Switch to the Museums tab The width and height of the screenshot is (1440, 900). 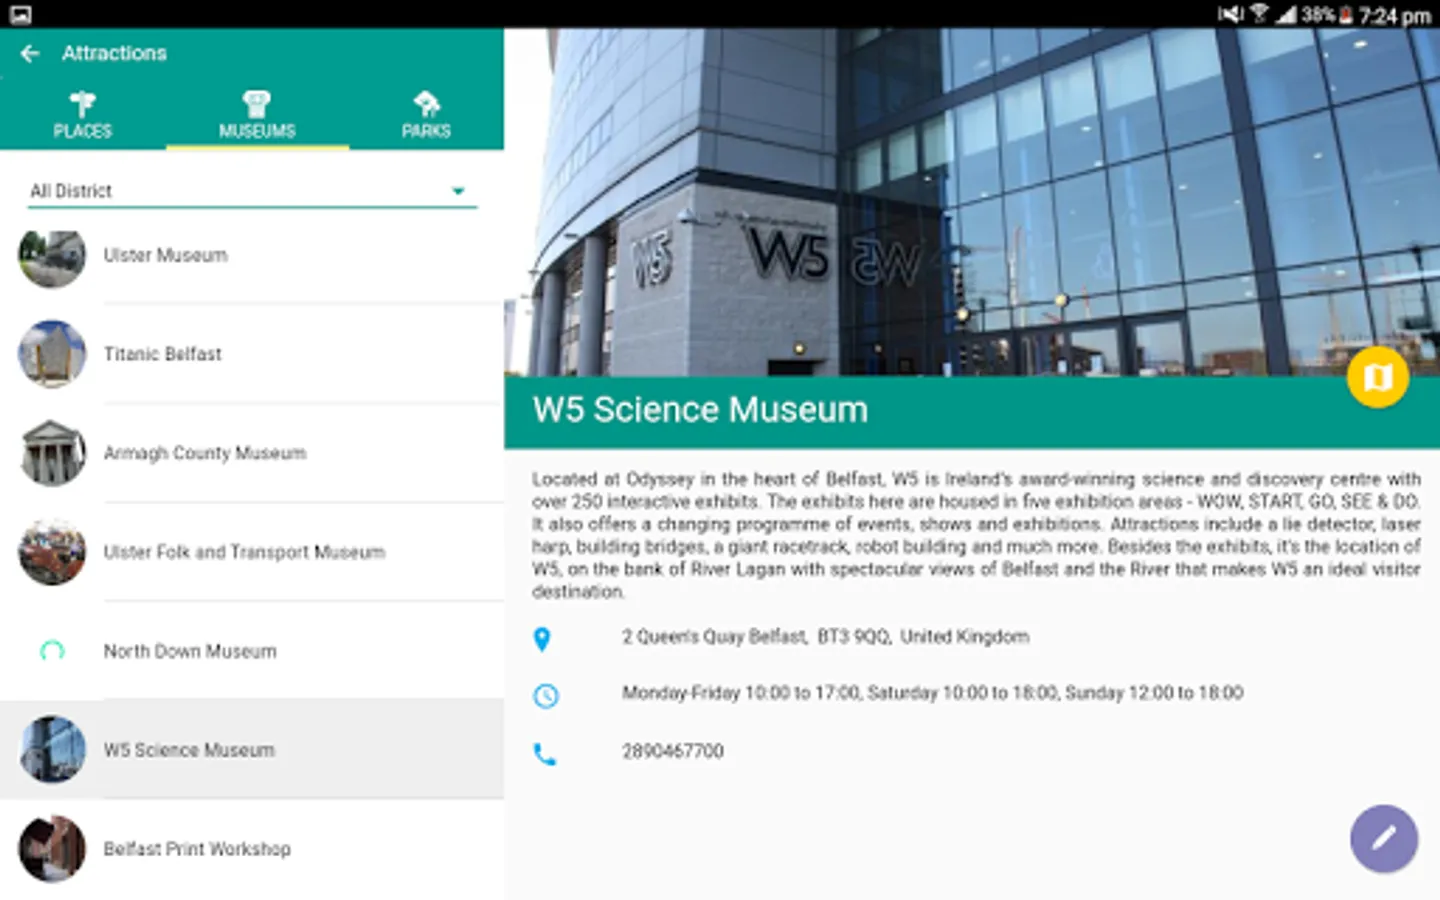click(x=257, y=114)
